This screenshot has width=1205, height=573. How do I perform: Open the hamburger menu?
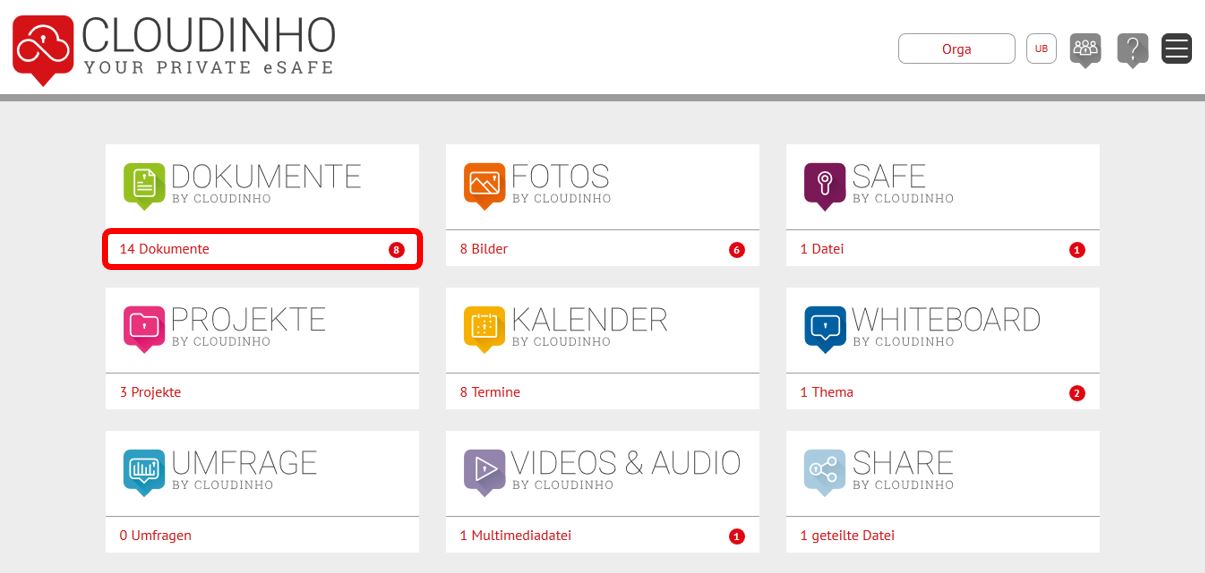[x=1177, y=48]
